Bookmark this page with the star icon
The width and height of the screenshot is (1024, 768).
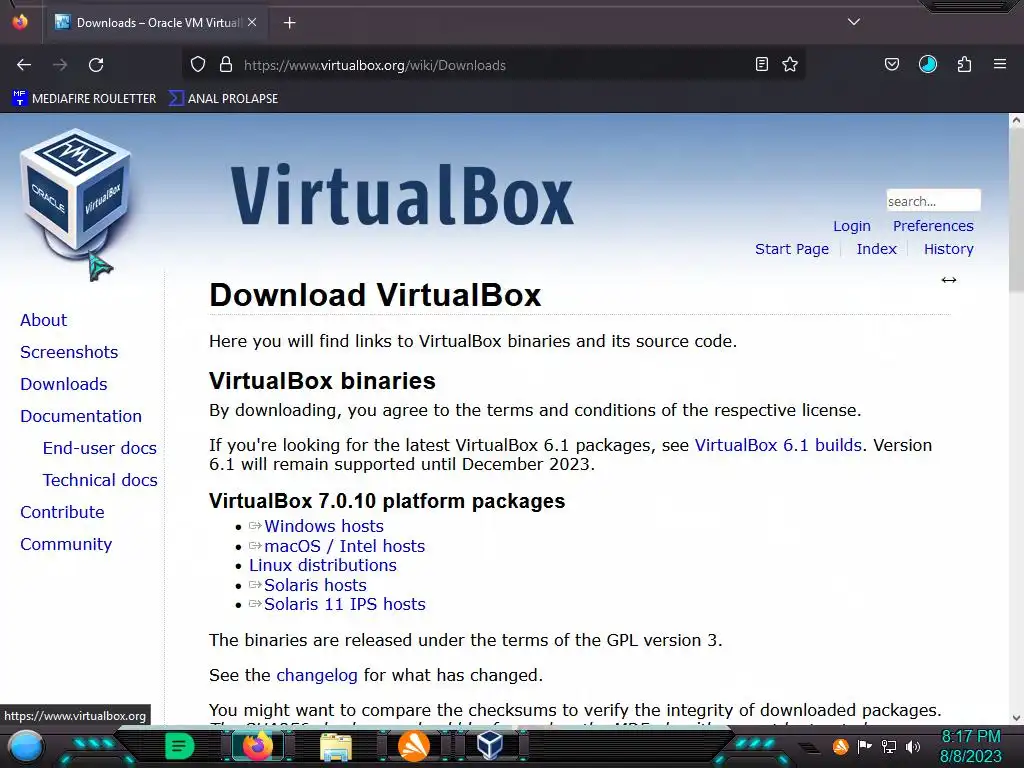(x=790, y=65)
